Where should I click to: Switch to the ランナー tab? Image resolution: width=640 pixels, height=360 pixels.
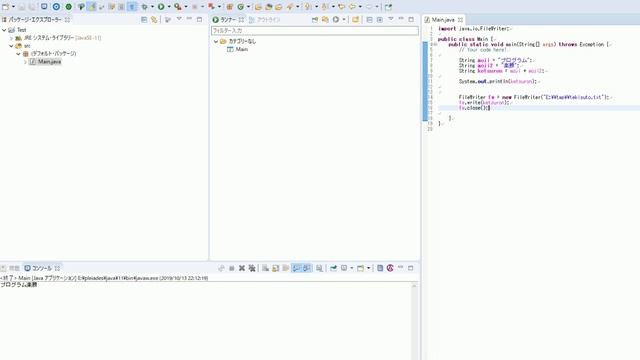[x=228, y=20]
